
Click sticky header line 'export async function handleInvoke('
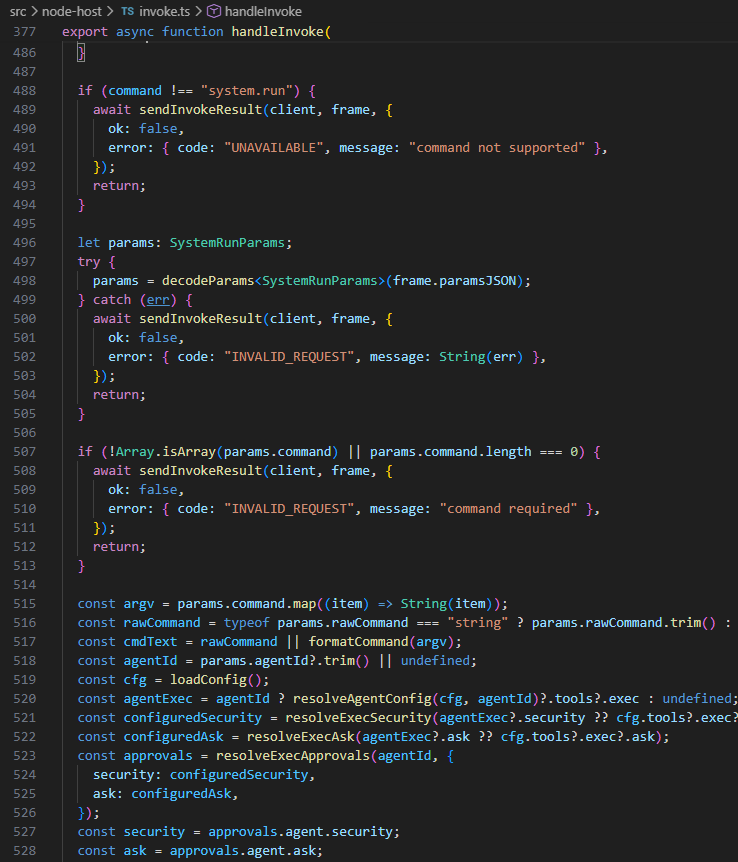196,32
